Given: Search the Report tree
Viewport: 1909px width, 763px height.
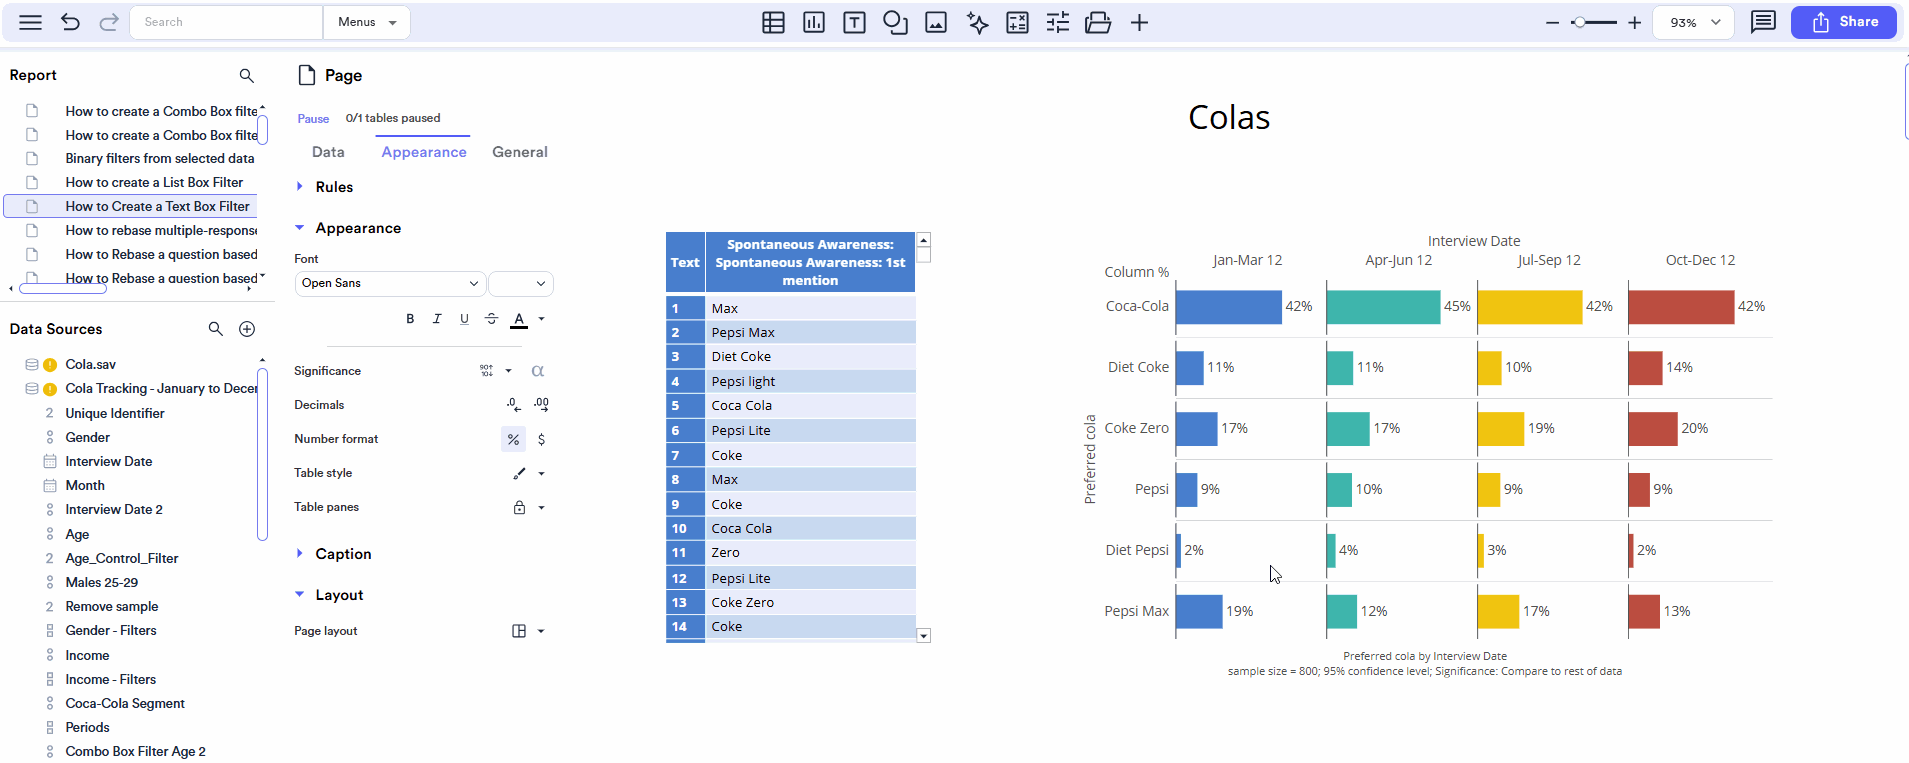Looking at the screenshot, I should [246, 75].
